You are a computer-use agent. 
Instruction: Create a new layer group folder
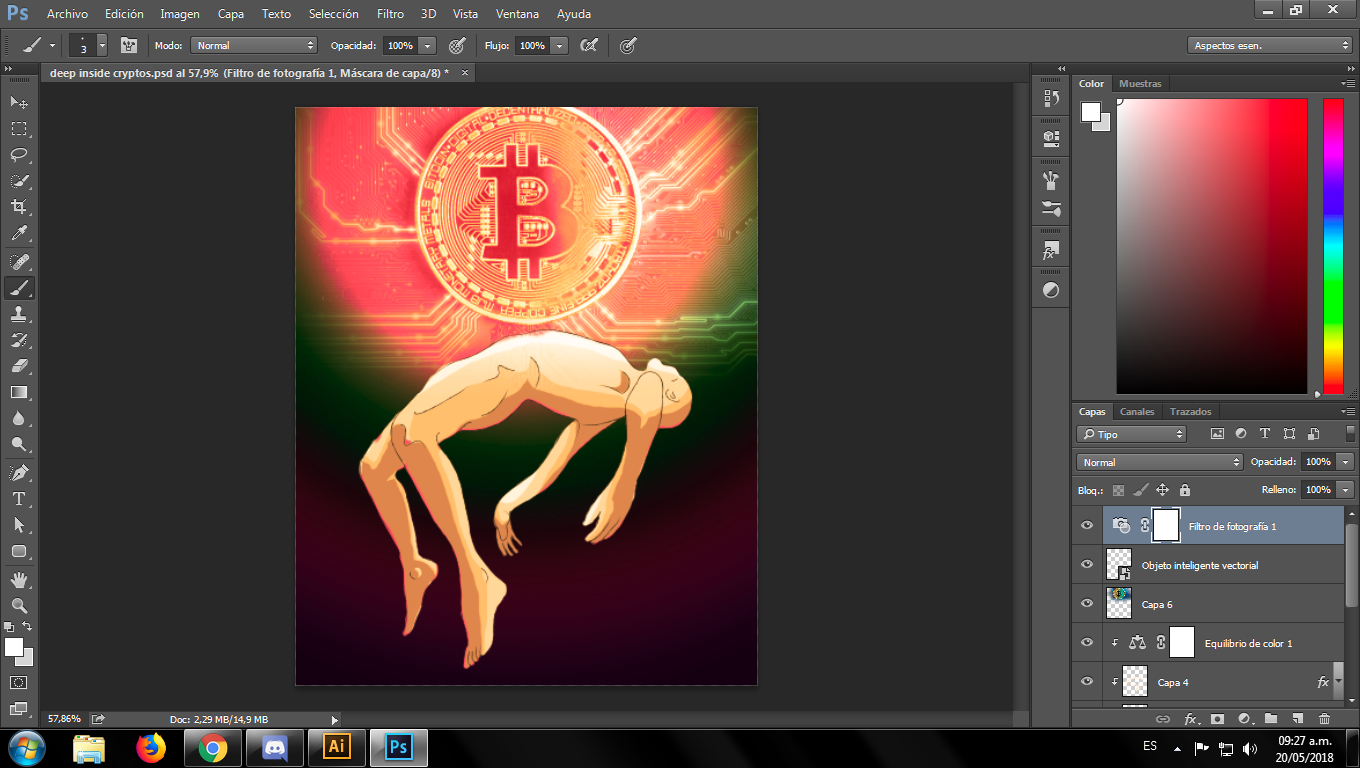click(x=1271, y=719)
